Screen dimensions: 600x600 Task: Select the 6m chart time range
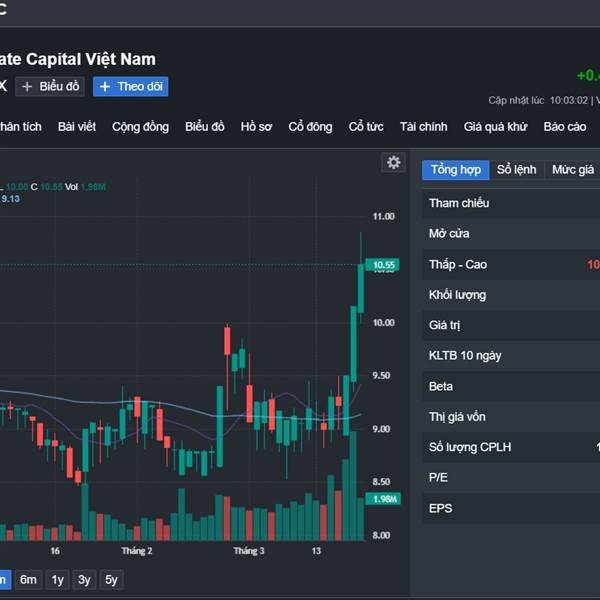coord(28,580)
